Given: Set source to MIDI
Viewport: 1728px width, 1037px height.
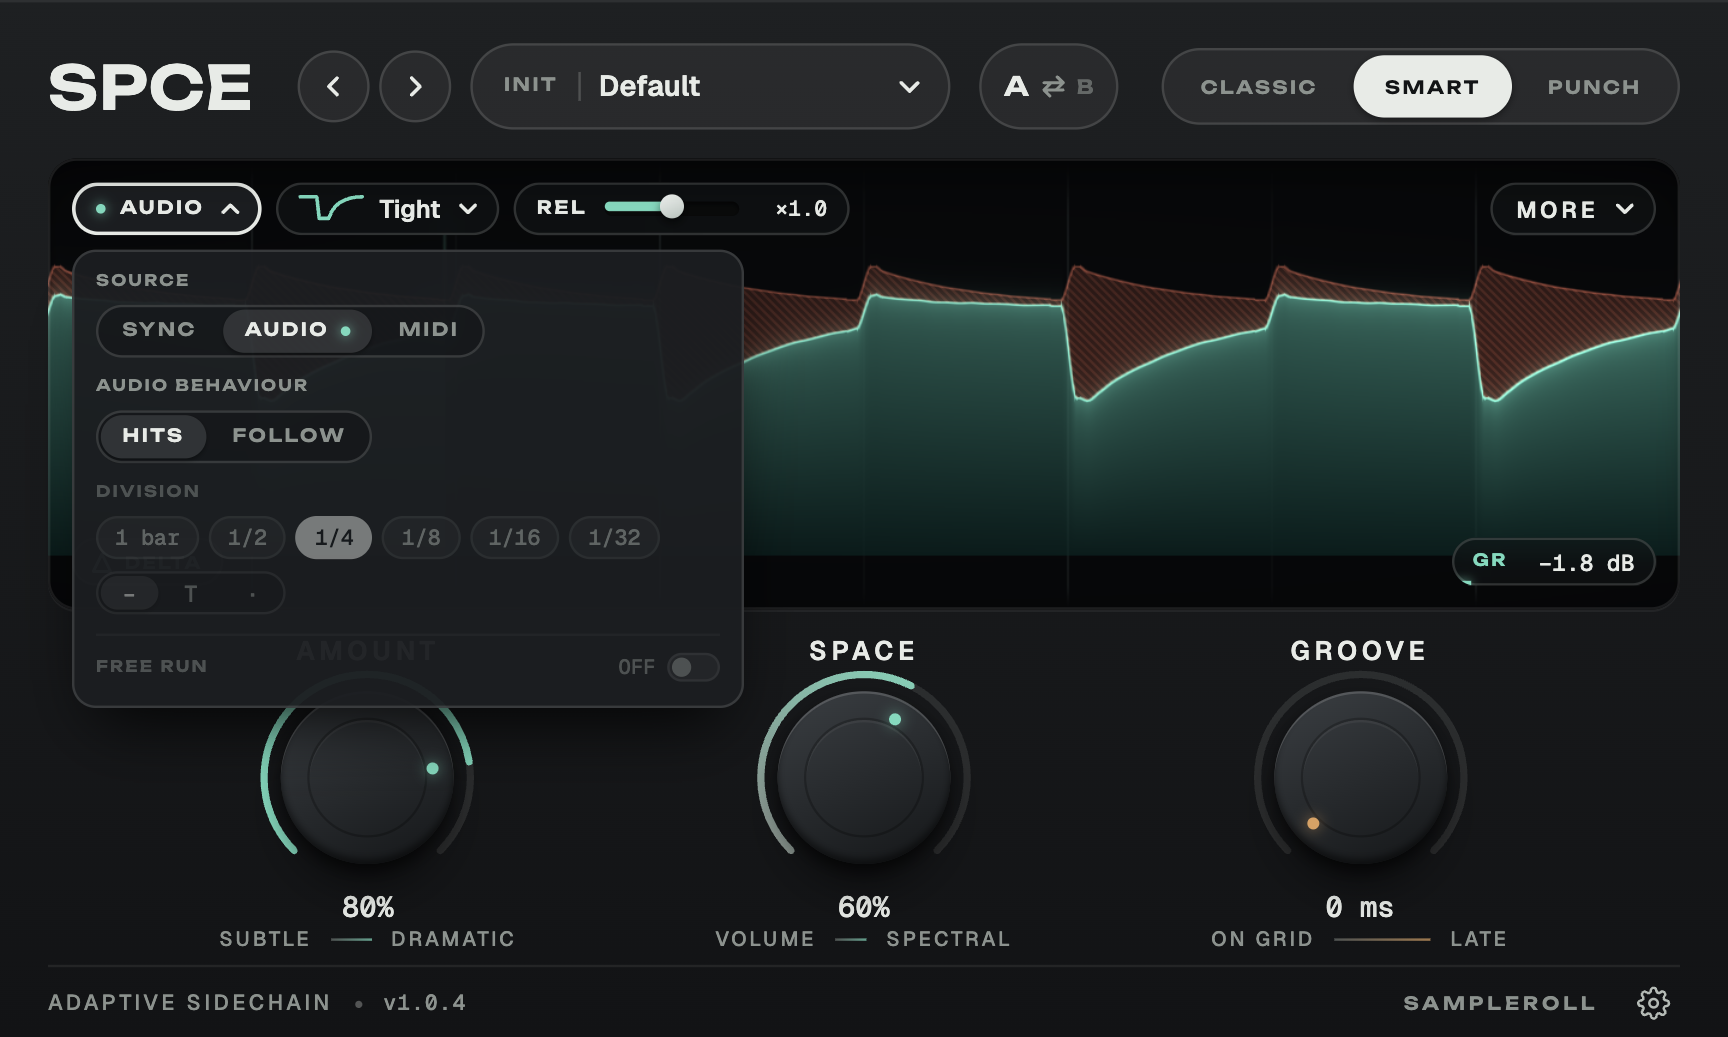Looking at the screenshot, I should click(428, 330).
